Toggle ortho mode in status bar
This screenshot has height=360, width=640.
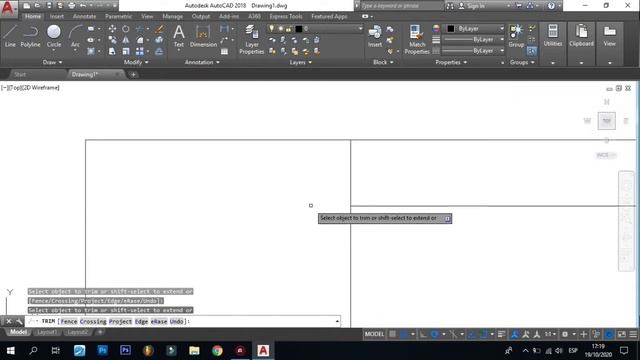coord(423,334)
